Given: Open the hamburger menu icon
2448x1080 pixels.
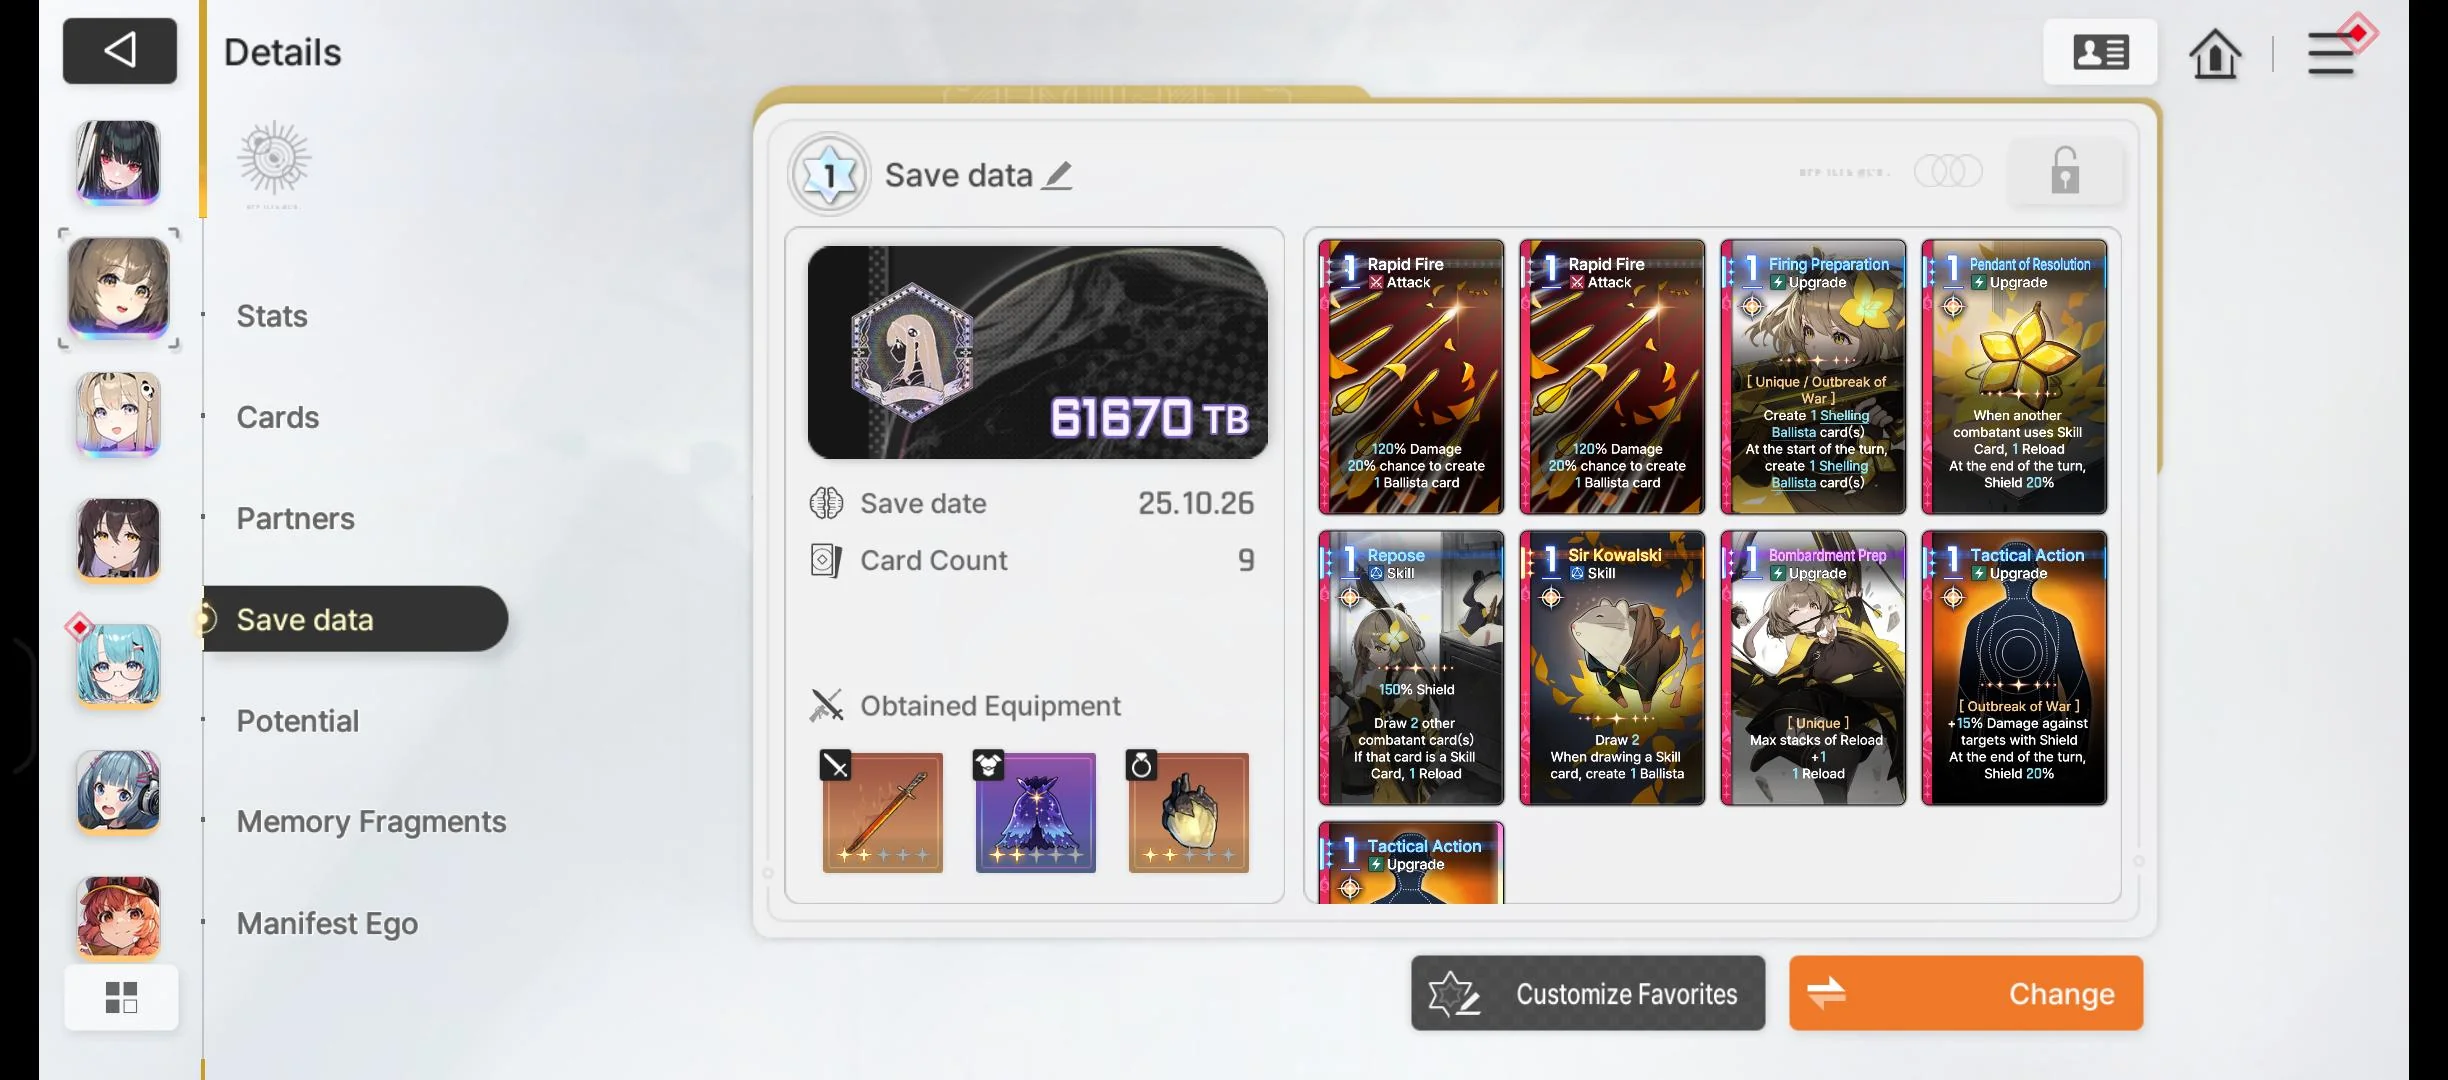Looking at the screenshot, I should [x=2332, y=53].
